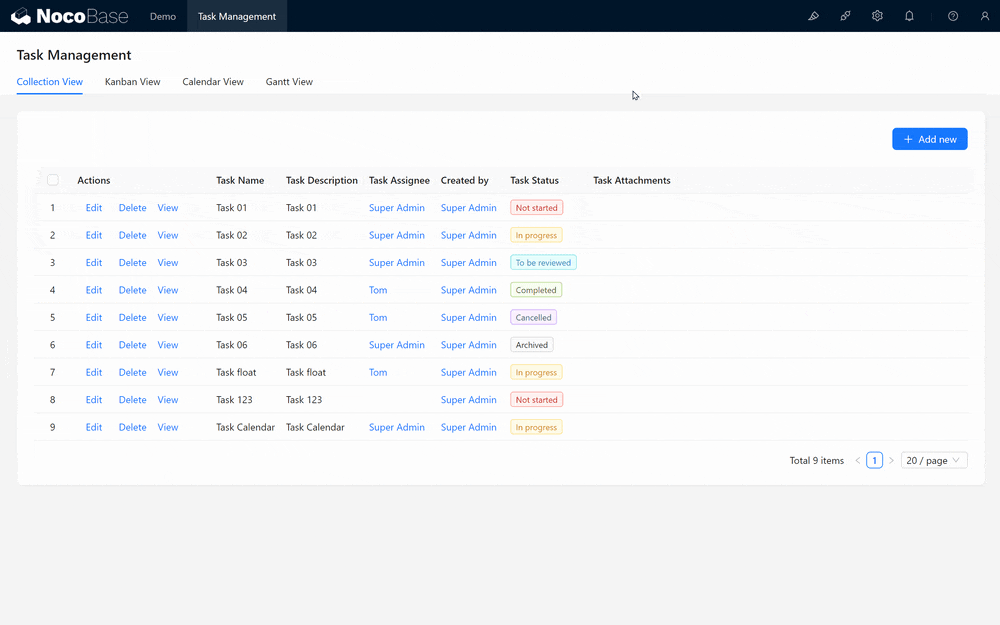Go to previous page arrow
Viewport: 1000px width, 625px height.
[x=858, y=460]
